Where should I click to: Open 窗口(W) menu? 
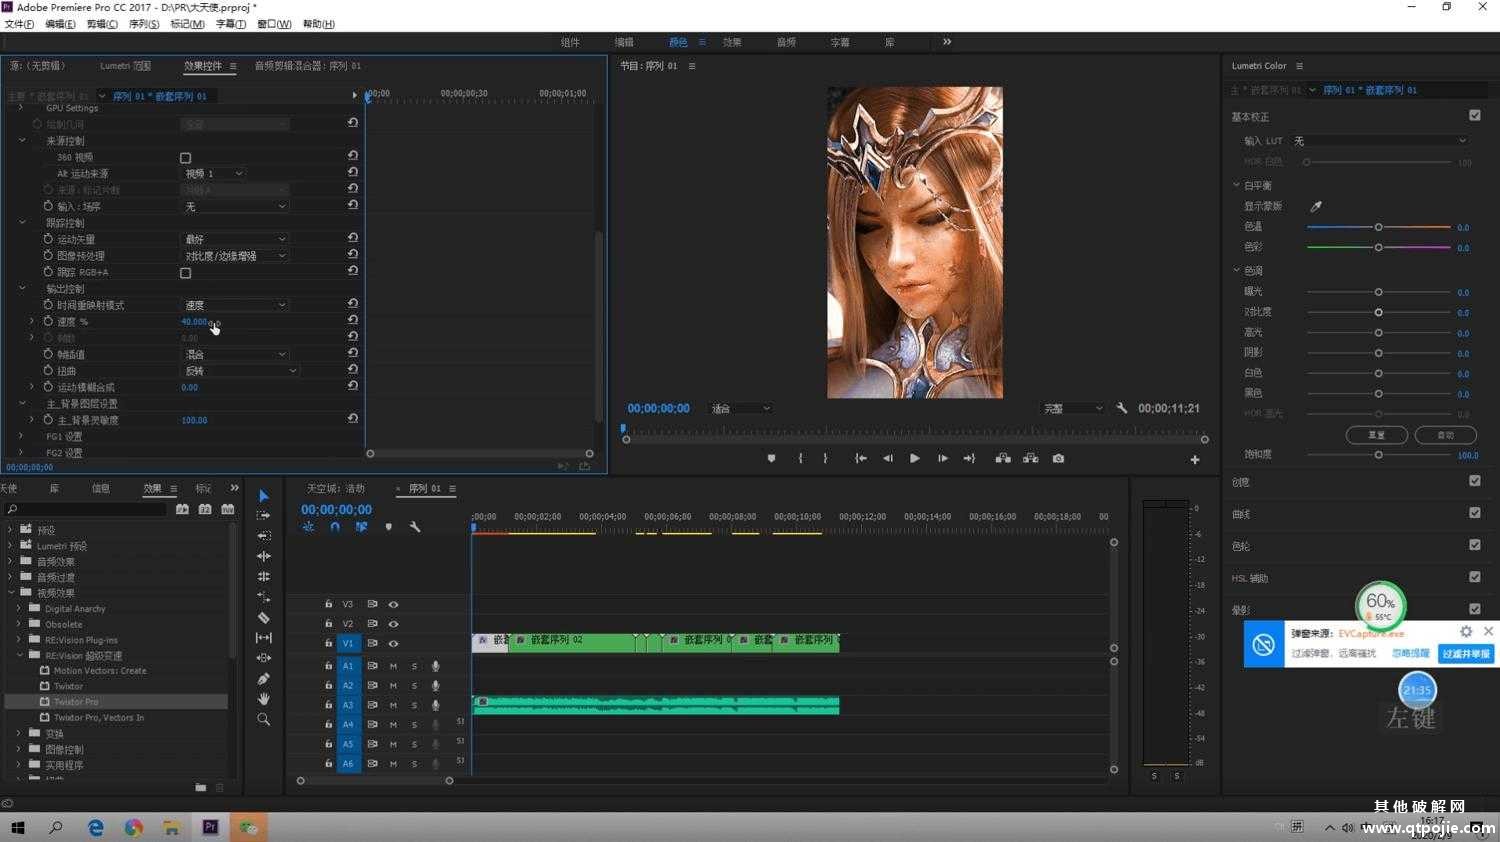point(274,24)
